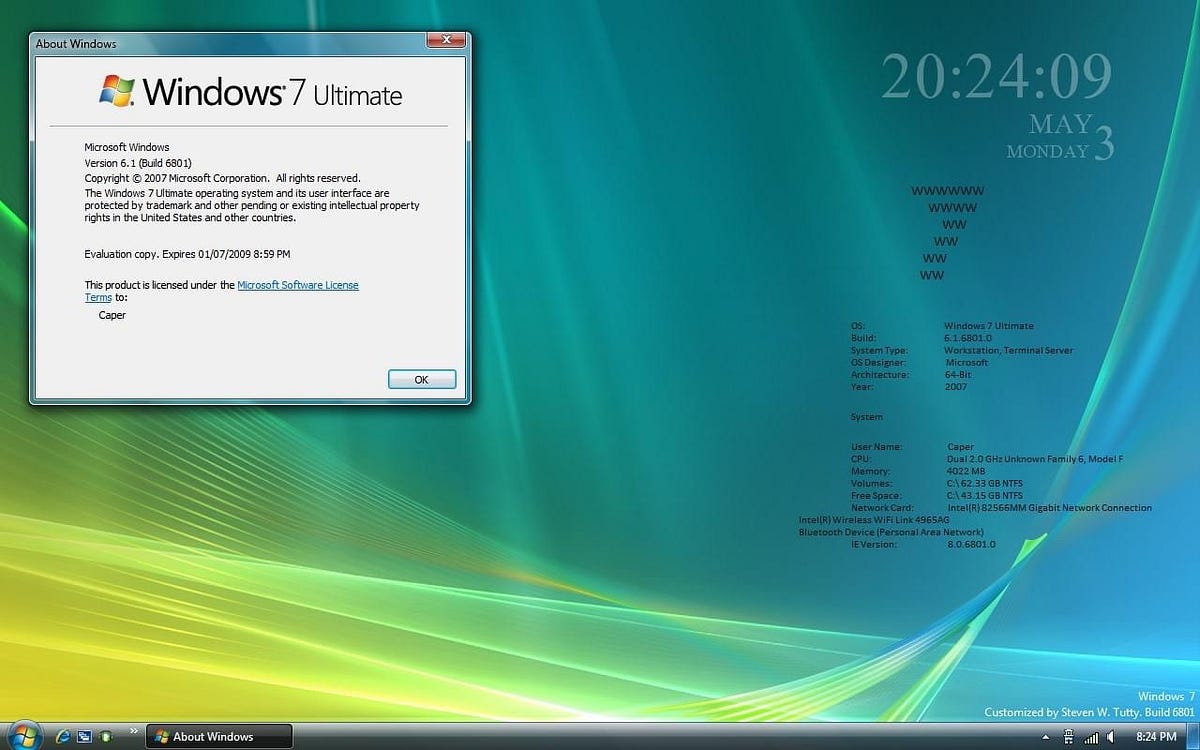The width and height of the screenshot is (1200, 750).
Task: Click the green Quick Launch icon
Action: (106, 736)
